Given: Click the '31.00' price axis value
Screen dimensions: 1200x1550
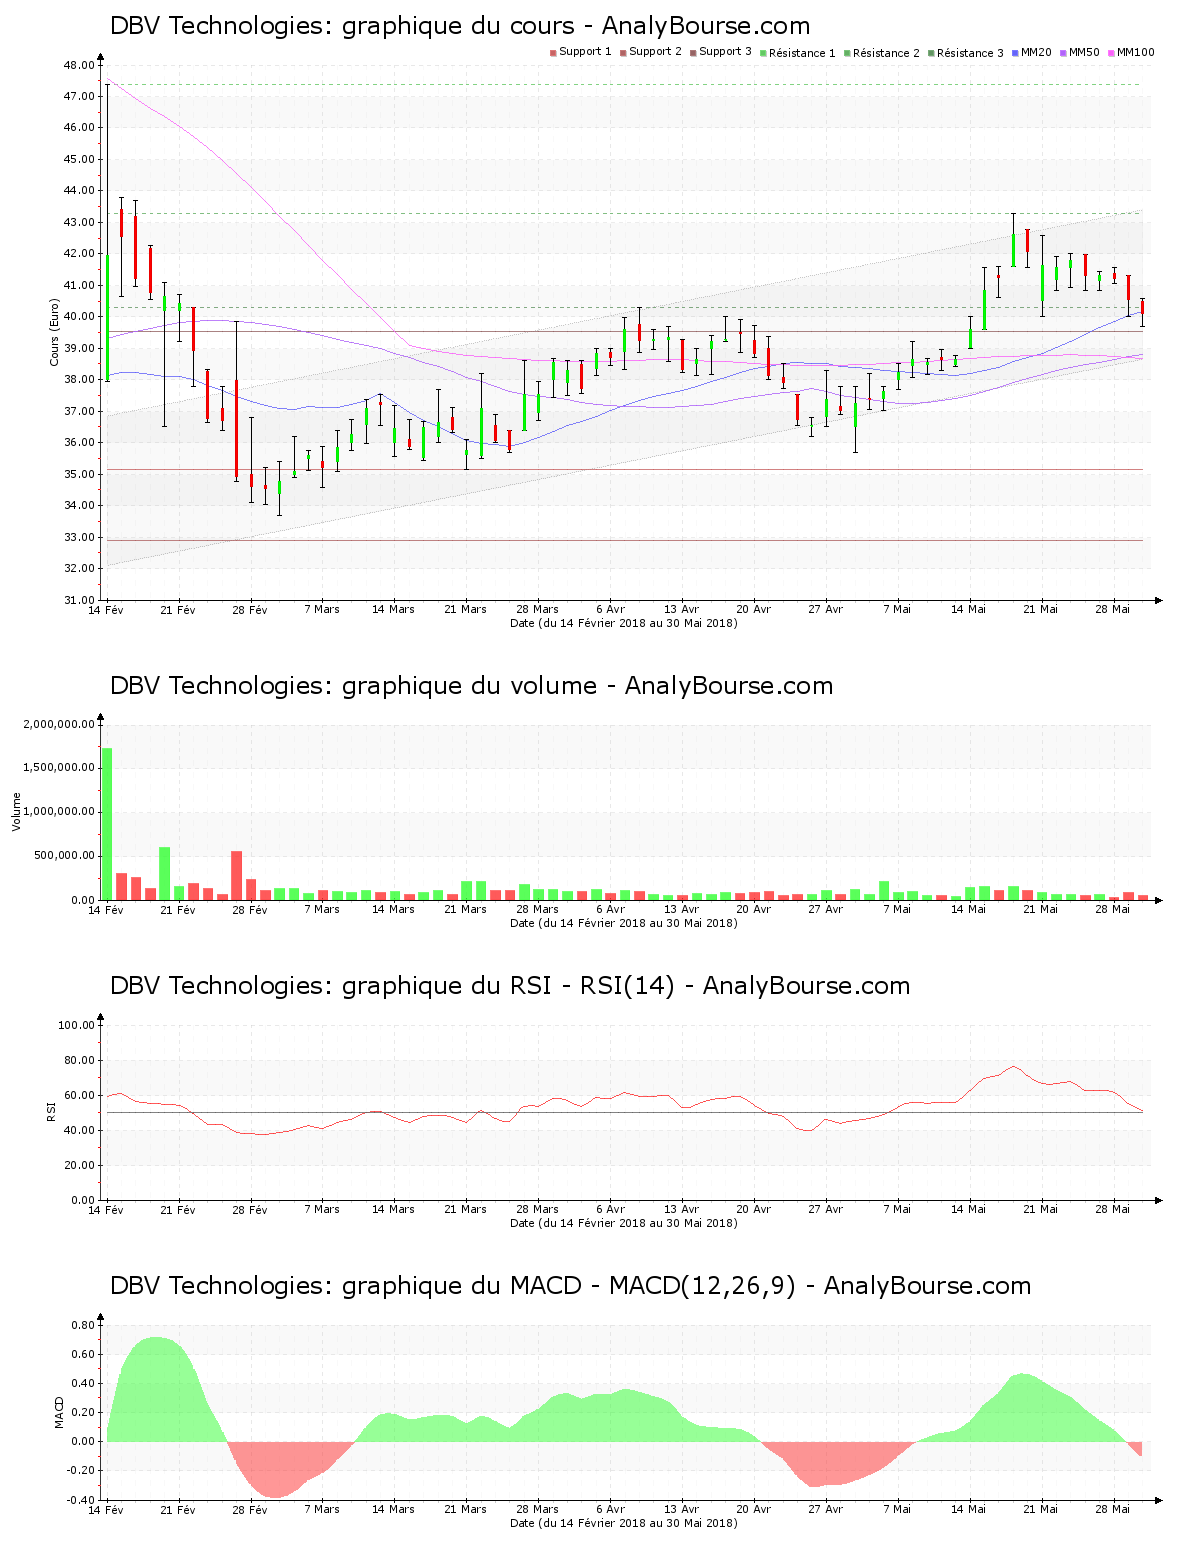Looking at the screenshot, I should 79,600.
